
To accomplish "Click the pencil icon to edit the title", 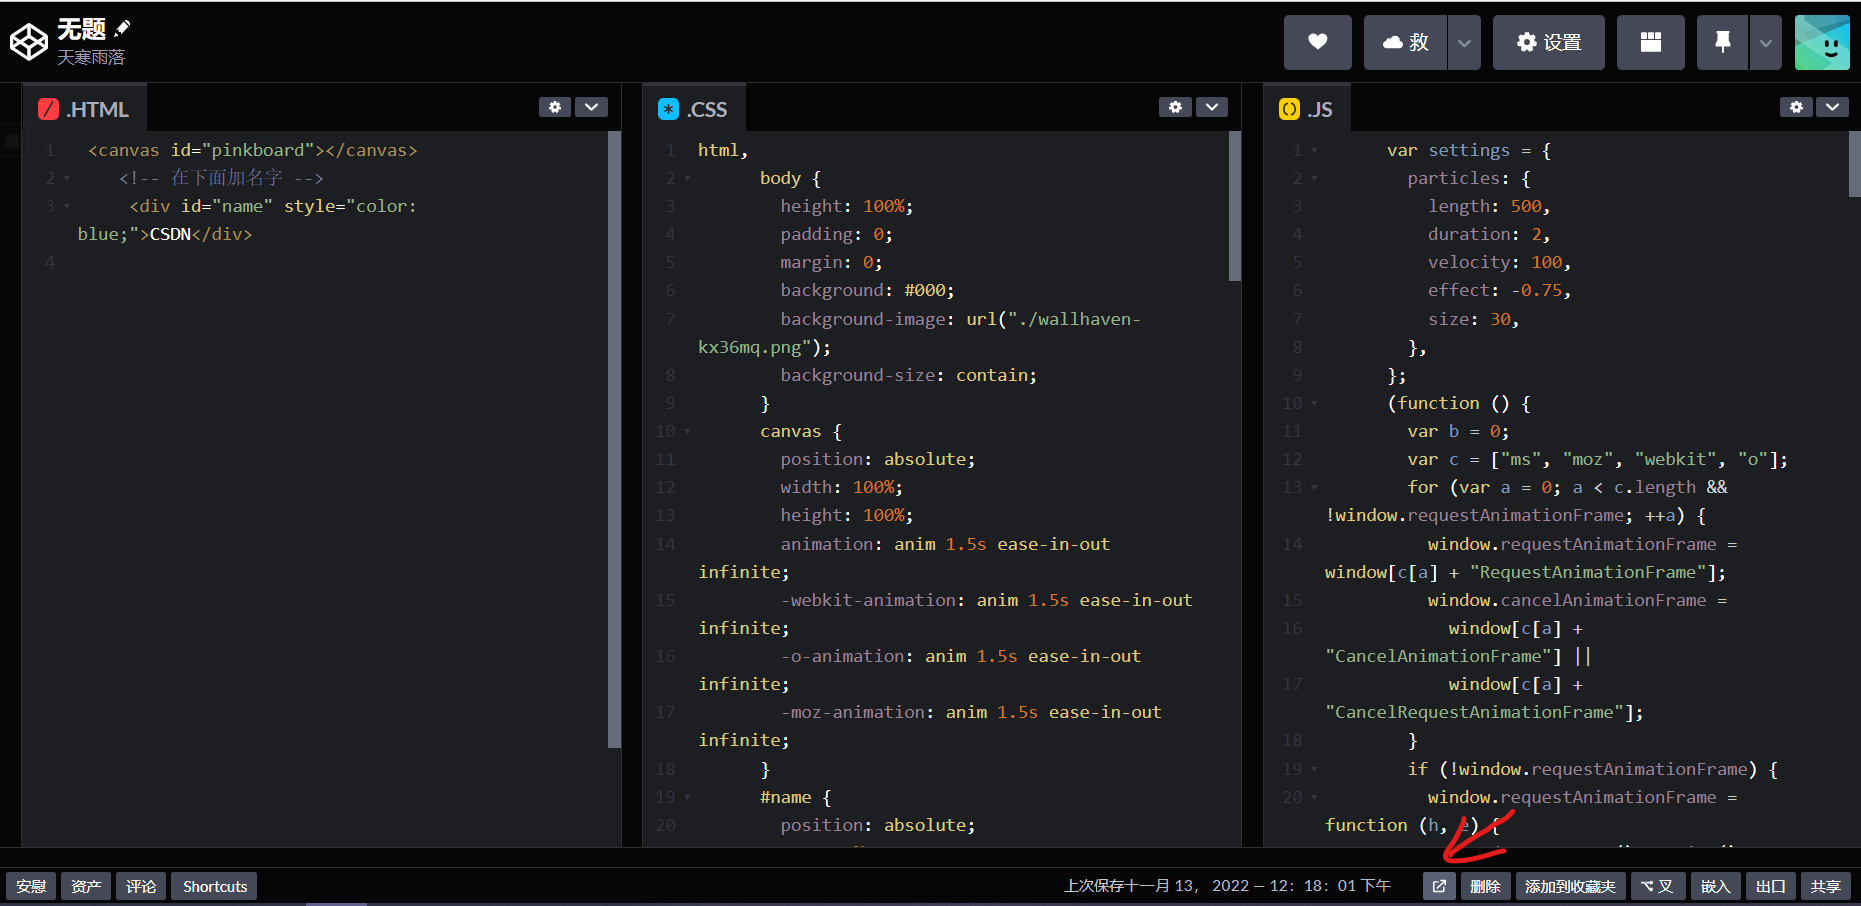I will tap(123, 28).
